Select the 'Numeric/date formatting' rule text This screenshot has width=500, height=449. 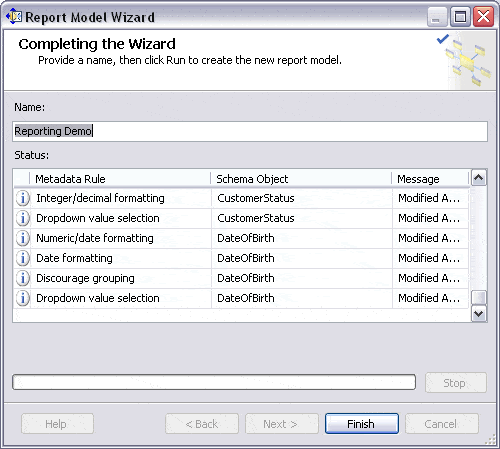(x=95, y=238)
